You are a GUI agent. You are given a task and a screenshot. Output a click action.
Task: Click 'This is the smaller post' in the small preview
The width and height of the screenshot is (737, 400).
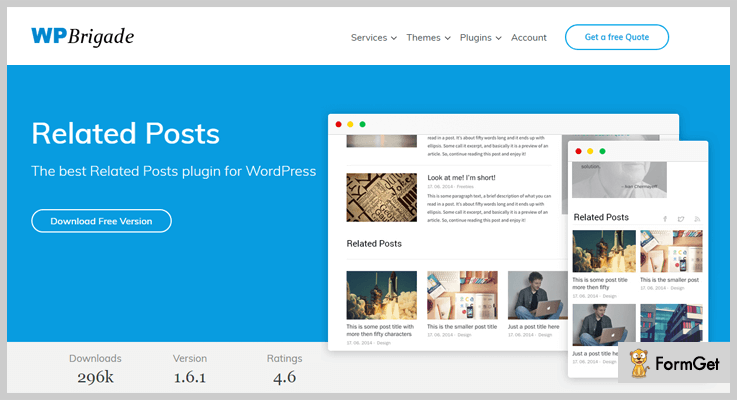(669, 280)
